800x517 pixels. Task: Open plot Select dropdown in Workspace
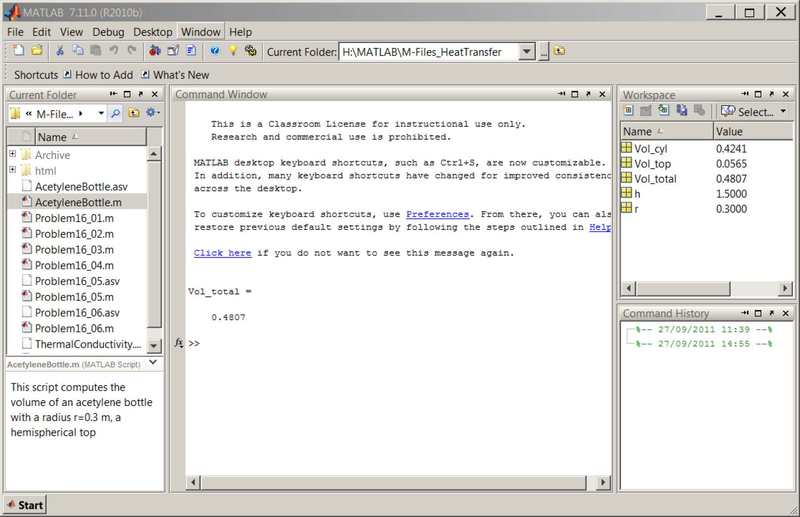(754, 111)
